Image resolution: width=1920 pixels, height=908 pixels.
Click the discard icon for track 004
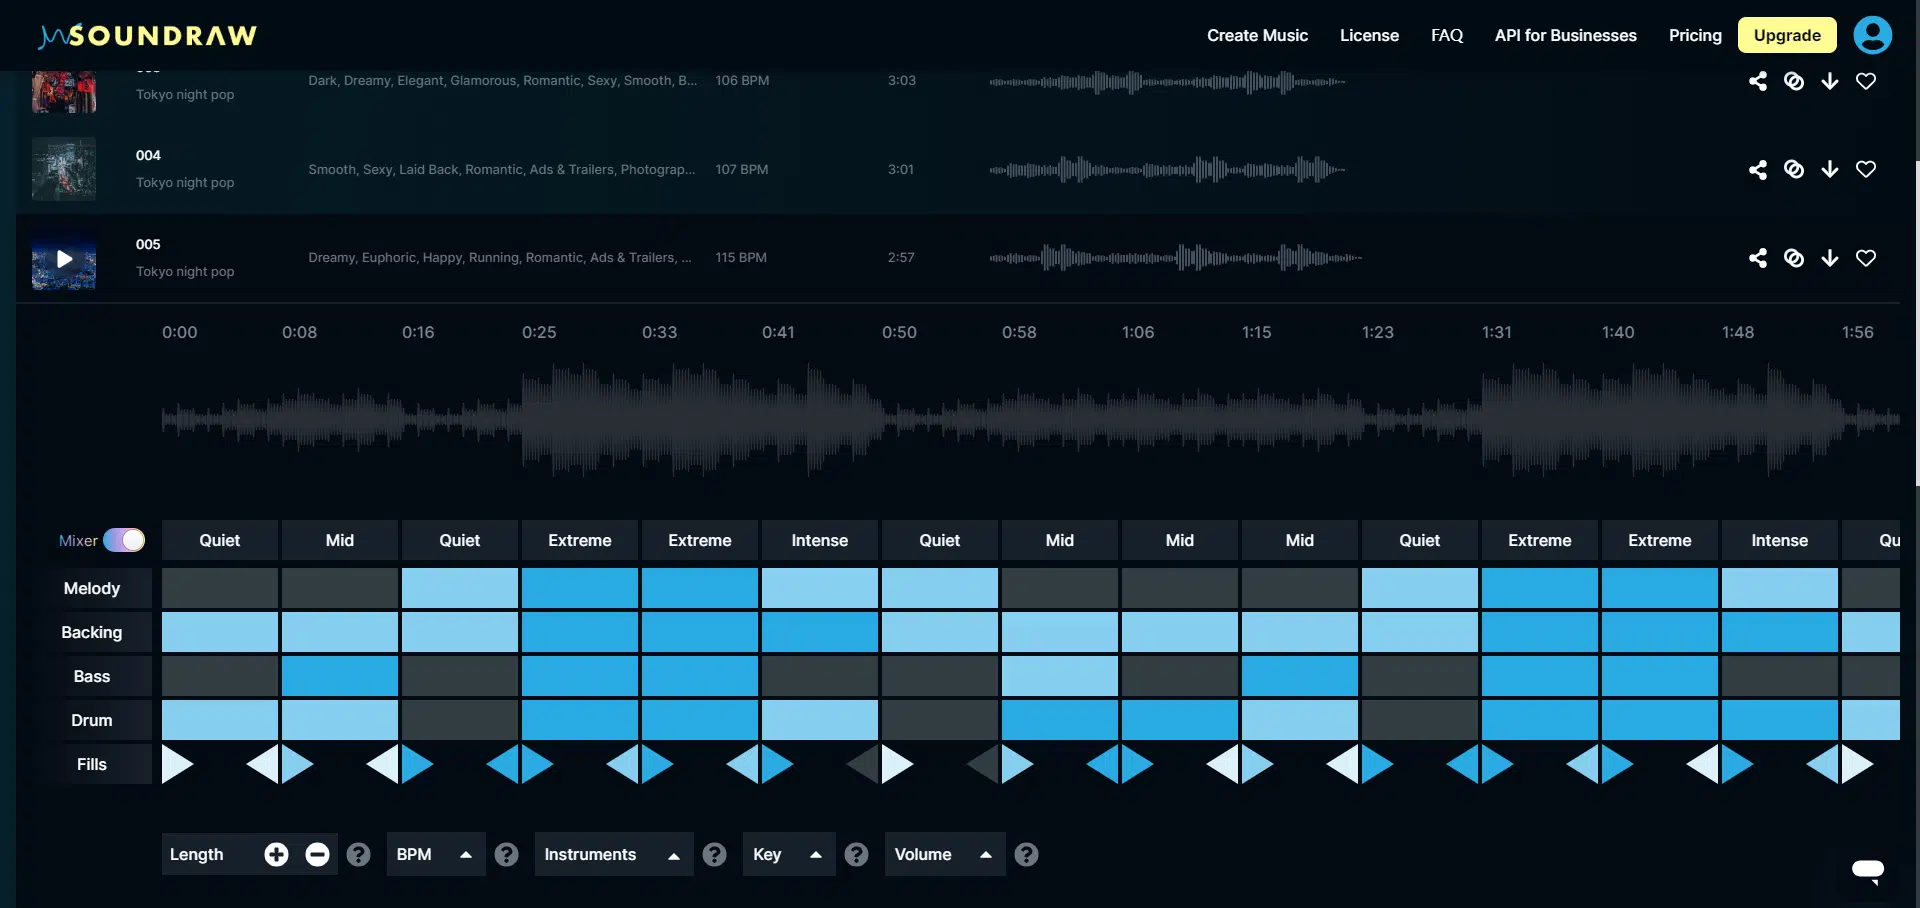coord(1794,169)
